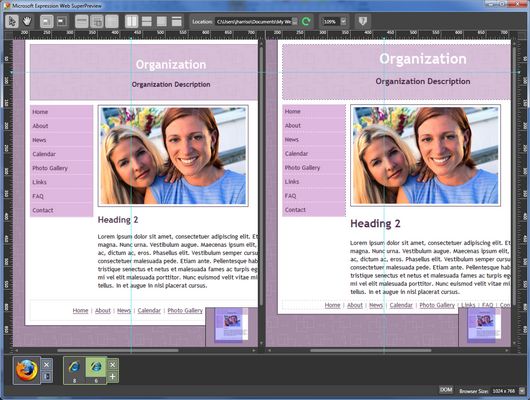The width and height of the screenshot is (530, 400).
Task: Remove the Firefox baseline browser
Action: pyautogui.click(x=47, y=364)
